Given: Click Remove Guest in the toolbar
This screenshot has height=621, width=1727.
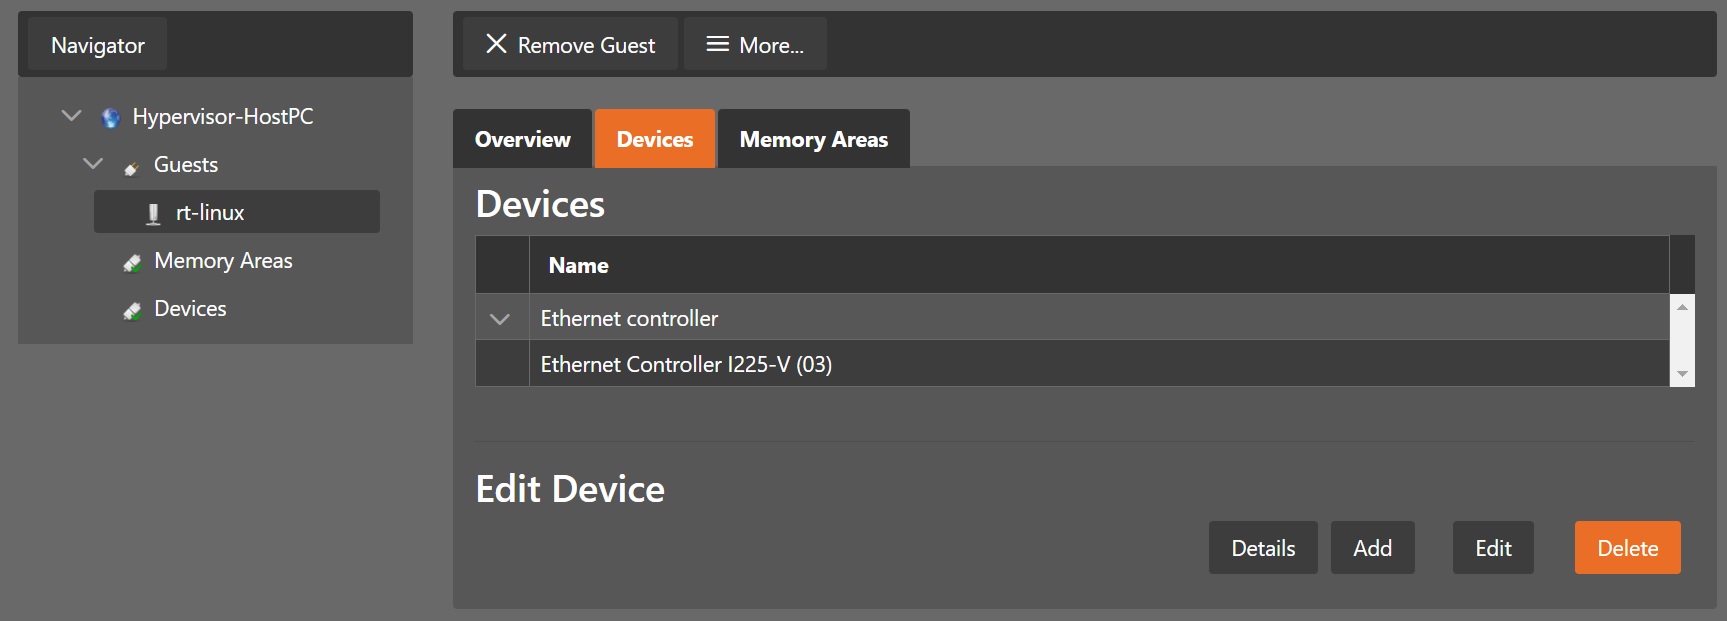Looking at the screenshot, I should [567, 44].
